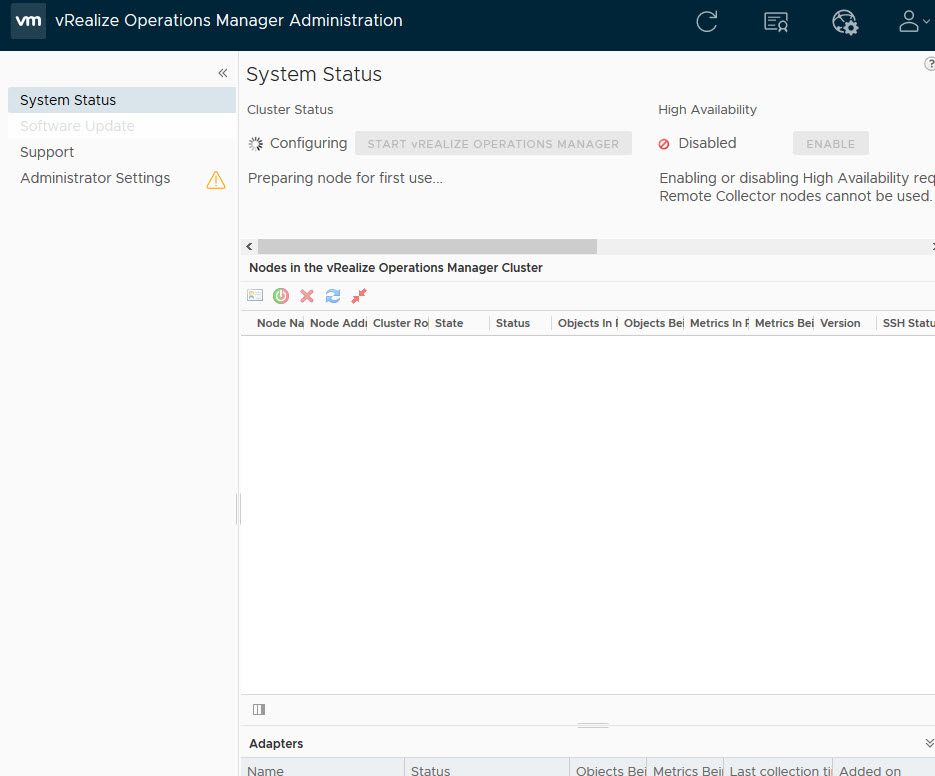
Task: Click the red arrows icon in nodes toolbar
Action: coord(359,296)
